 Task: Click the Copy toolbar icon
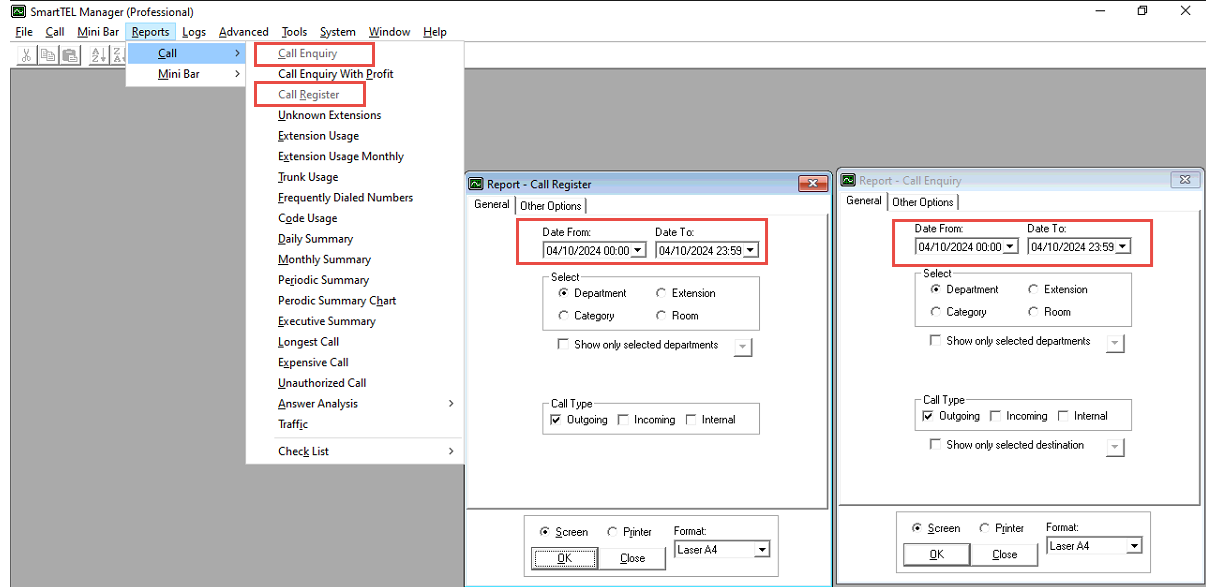[48, 56]
